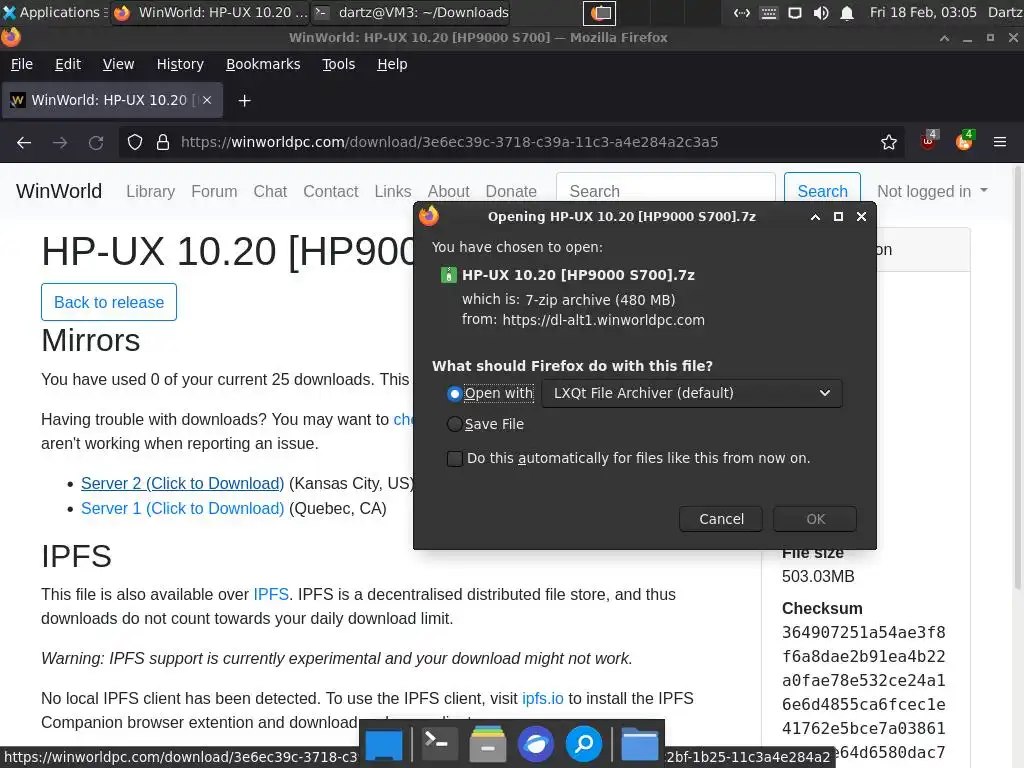
Task: Open the Links nav item
Action: pos(392,191)
